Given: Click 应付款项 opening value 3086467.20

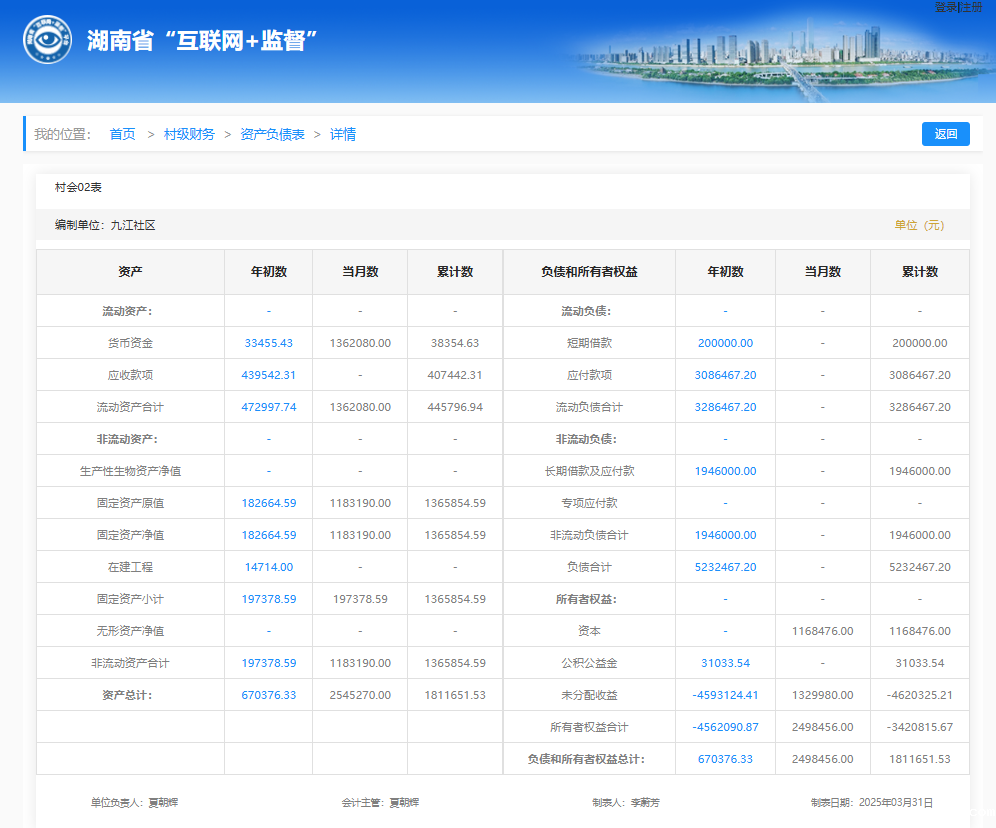Looking at the screenshot, I should 725,375.
